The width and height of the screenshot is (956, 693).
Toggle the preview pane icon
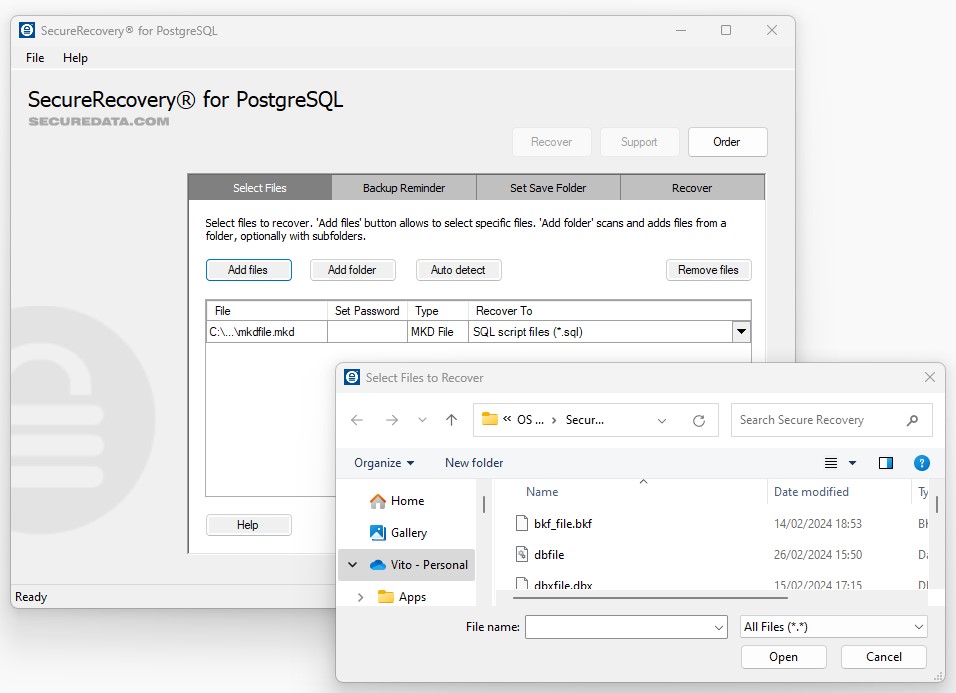click(885, 463)
